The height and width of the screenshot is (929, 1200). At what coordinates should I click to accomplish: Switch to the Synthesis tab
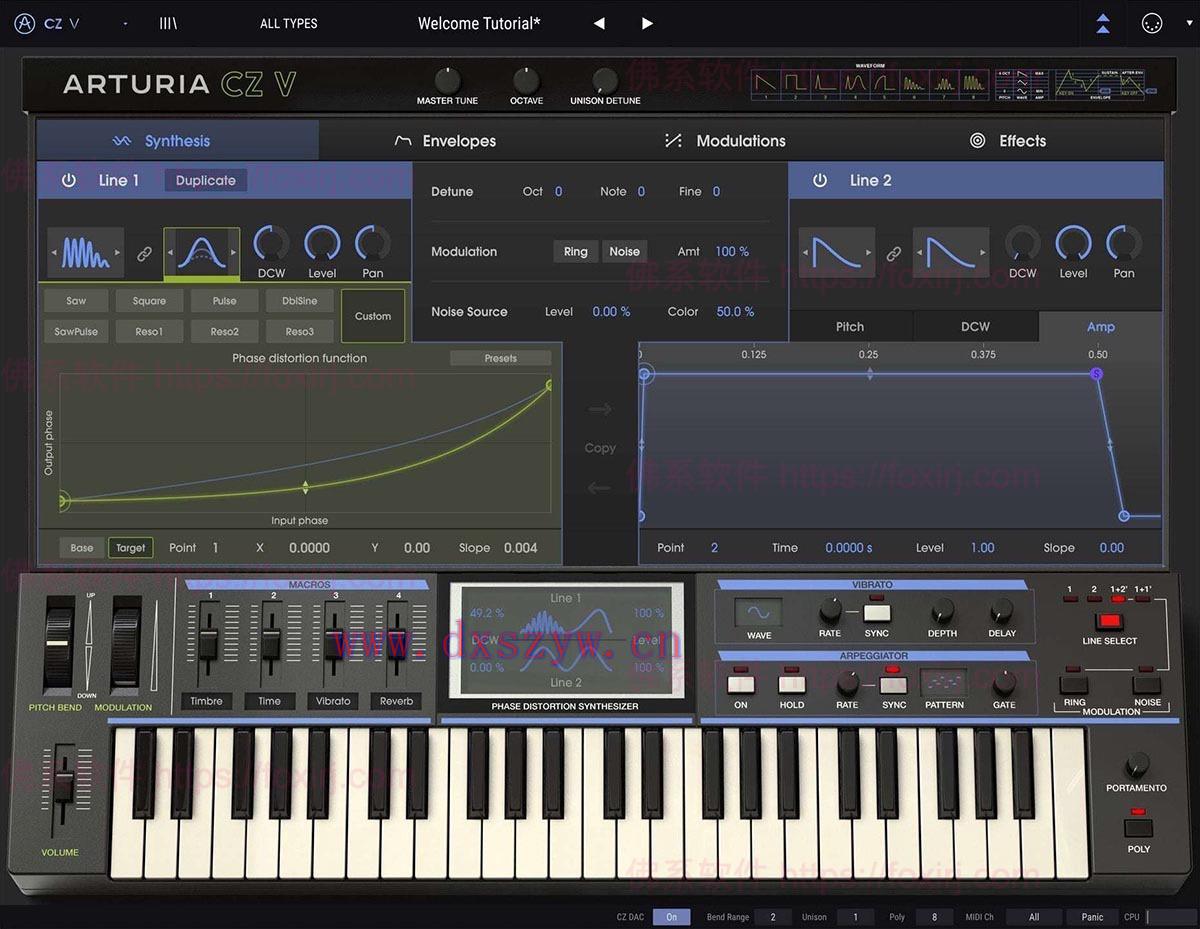(178, 141)
